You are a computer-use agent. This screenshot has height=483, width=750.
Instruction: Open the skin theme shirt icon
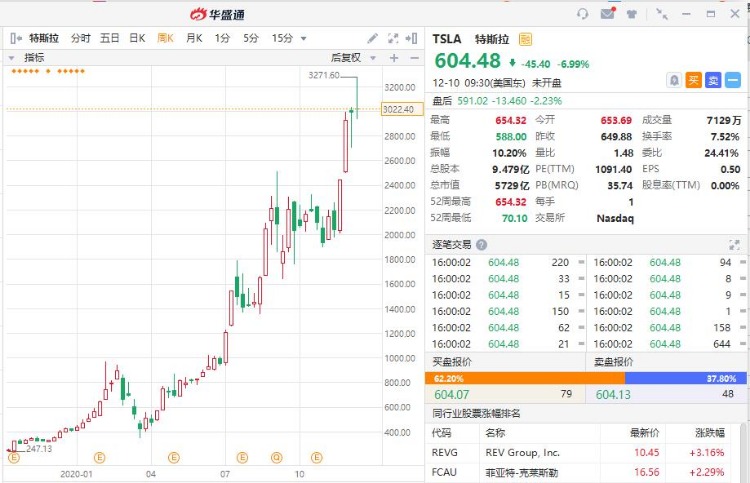[x=632, y=14]
